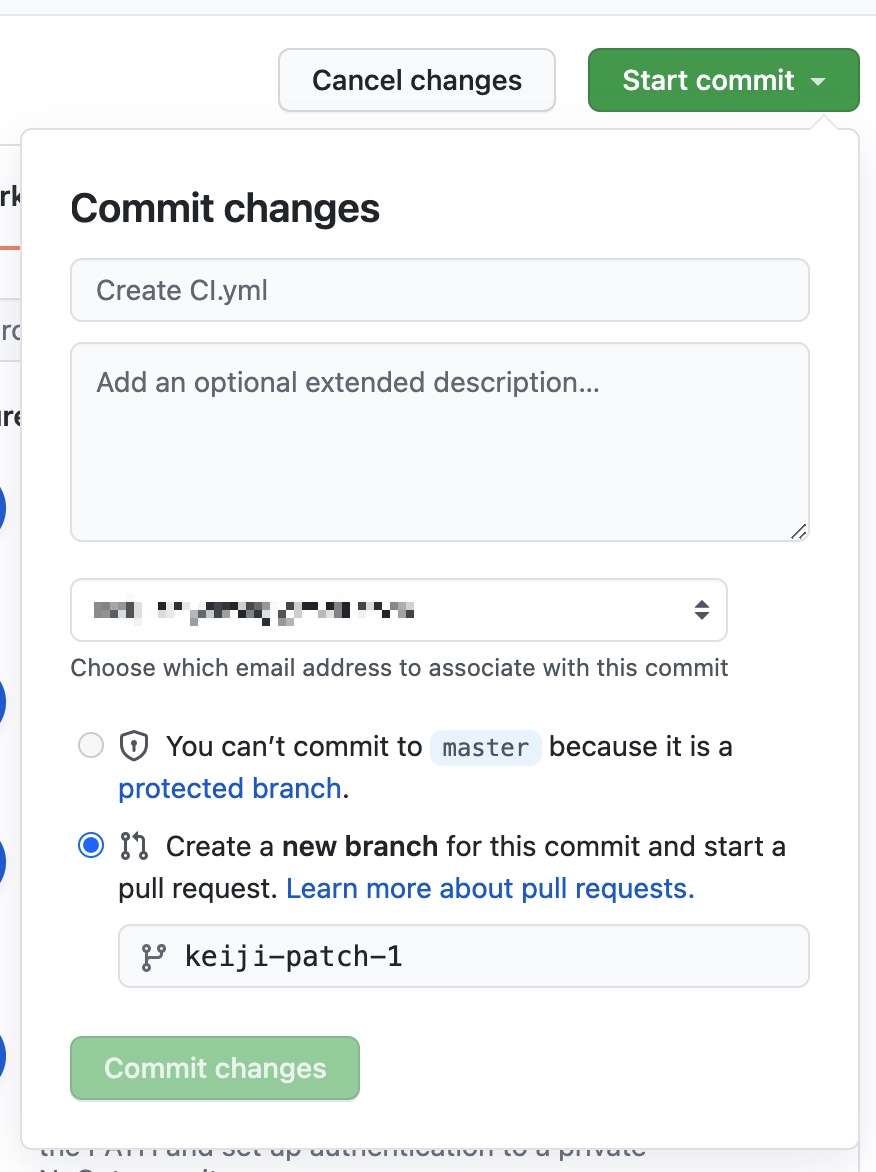The image size is (876, 1172).
Task: Click the up-down arrows on the email selector
Action: coord(701,610)
